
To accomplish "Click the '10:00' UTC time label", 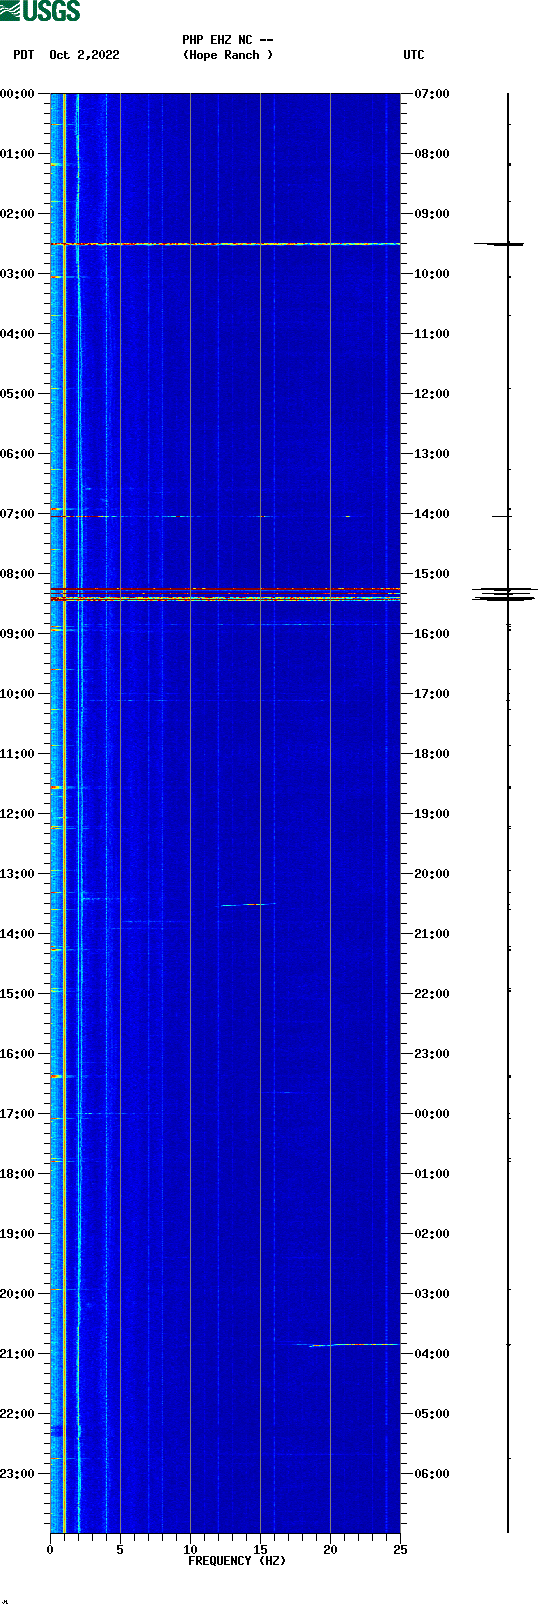I will pos(432,274).
